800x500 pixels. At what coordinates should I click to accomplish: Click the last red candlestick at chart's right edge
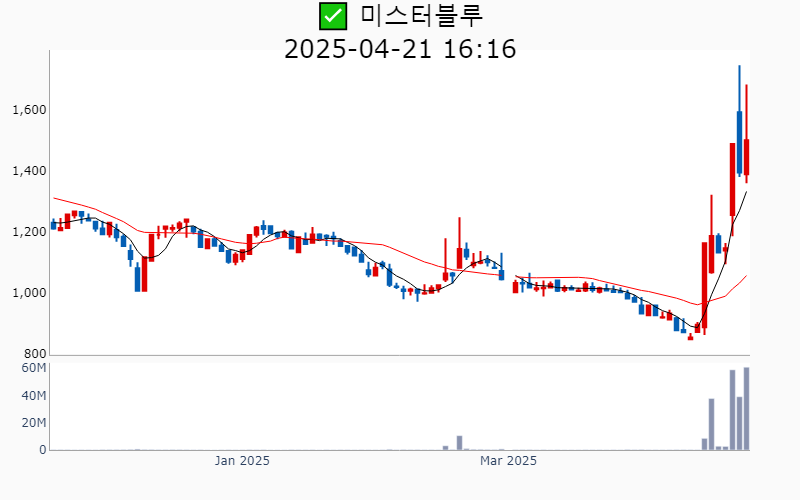[746, 157]
